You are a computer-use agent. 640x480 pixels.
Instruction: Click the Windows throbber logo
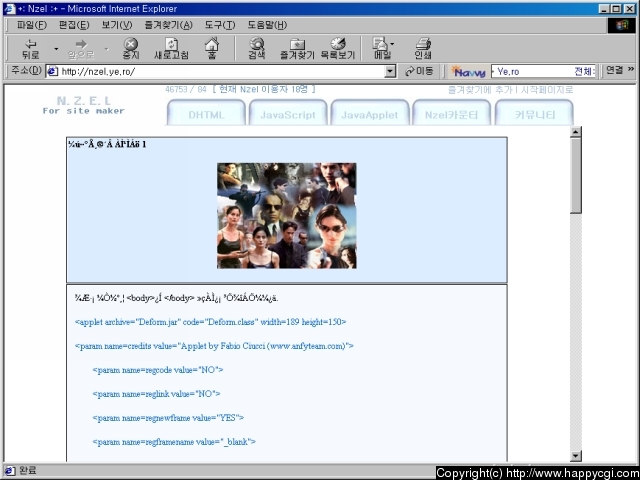[622, 25]
